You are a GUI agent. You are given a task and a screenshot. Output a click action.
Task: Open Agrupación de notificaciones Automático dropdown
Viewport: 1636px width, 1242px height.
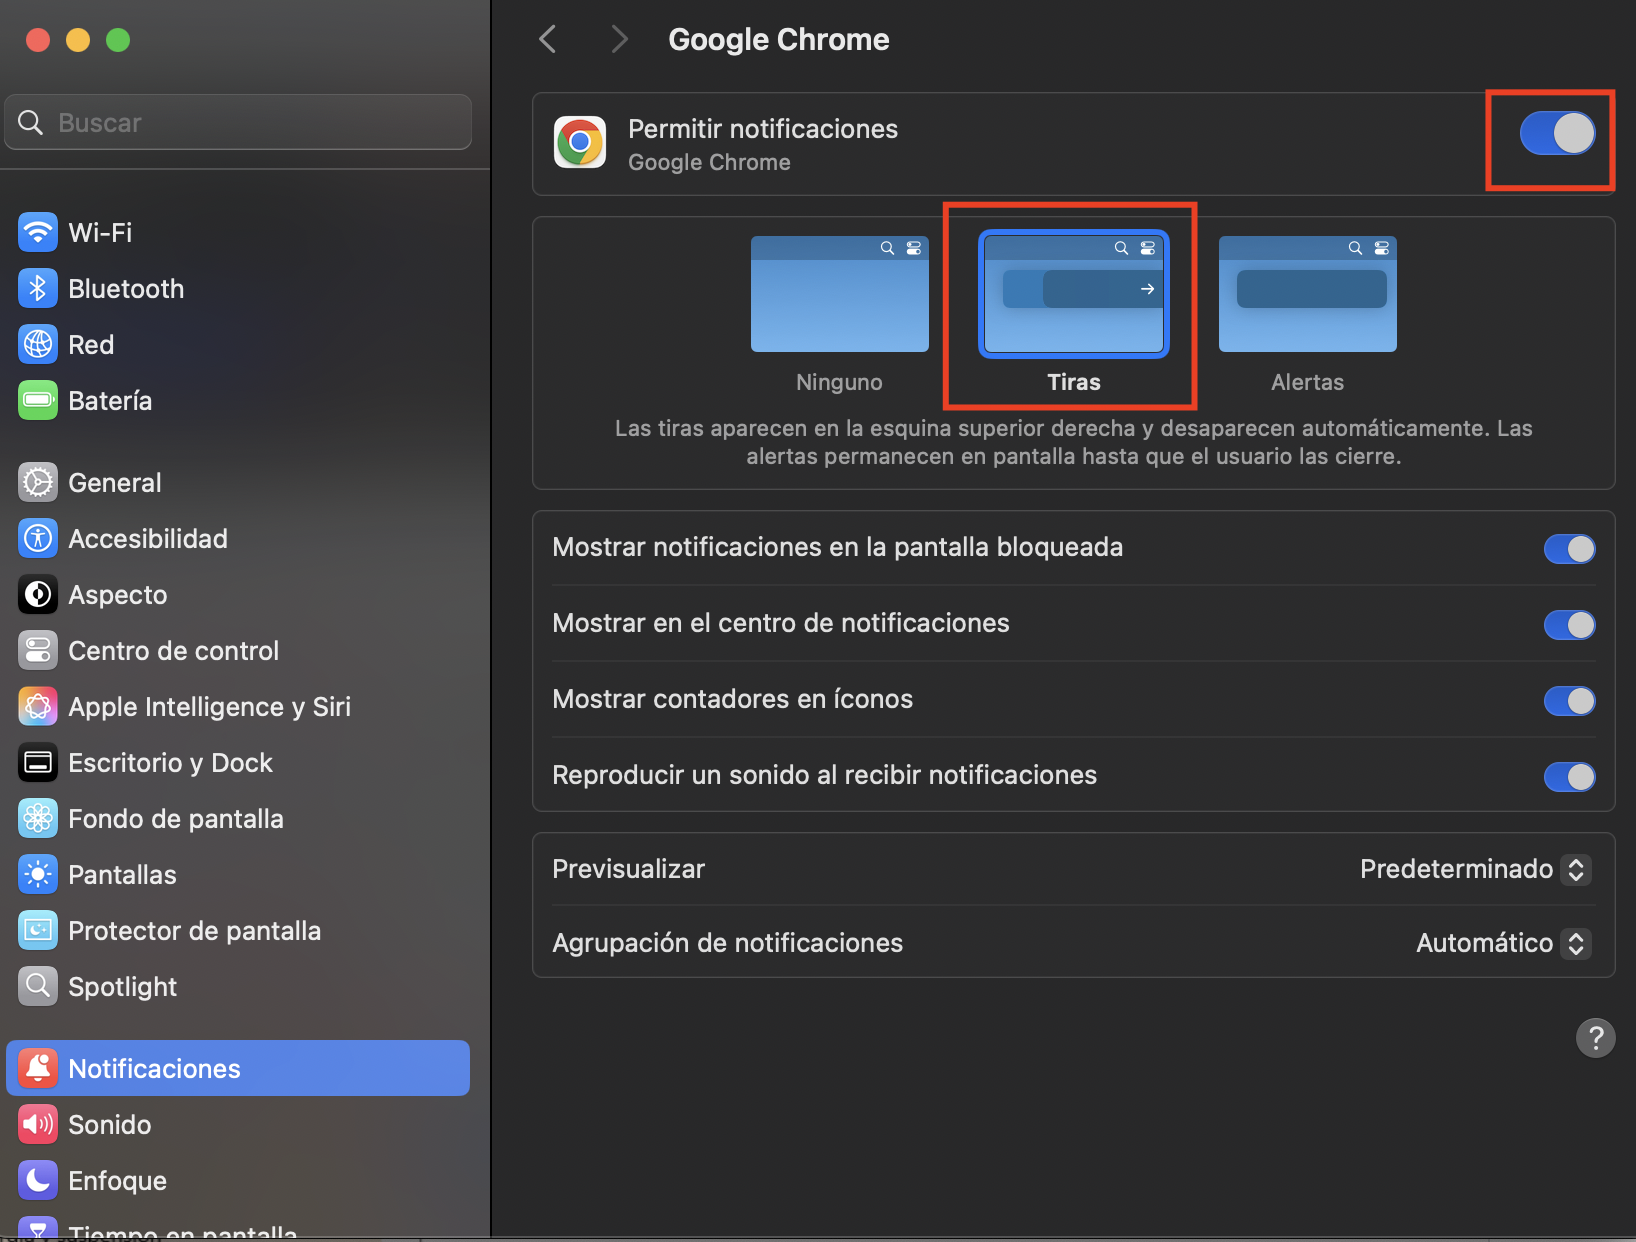1502,943
